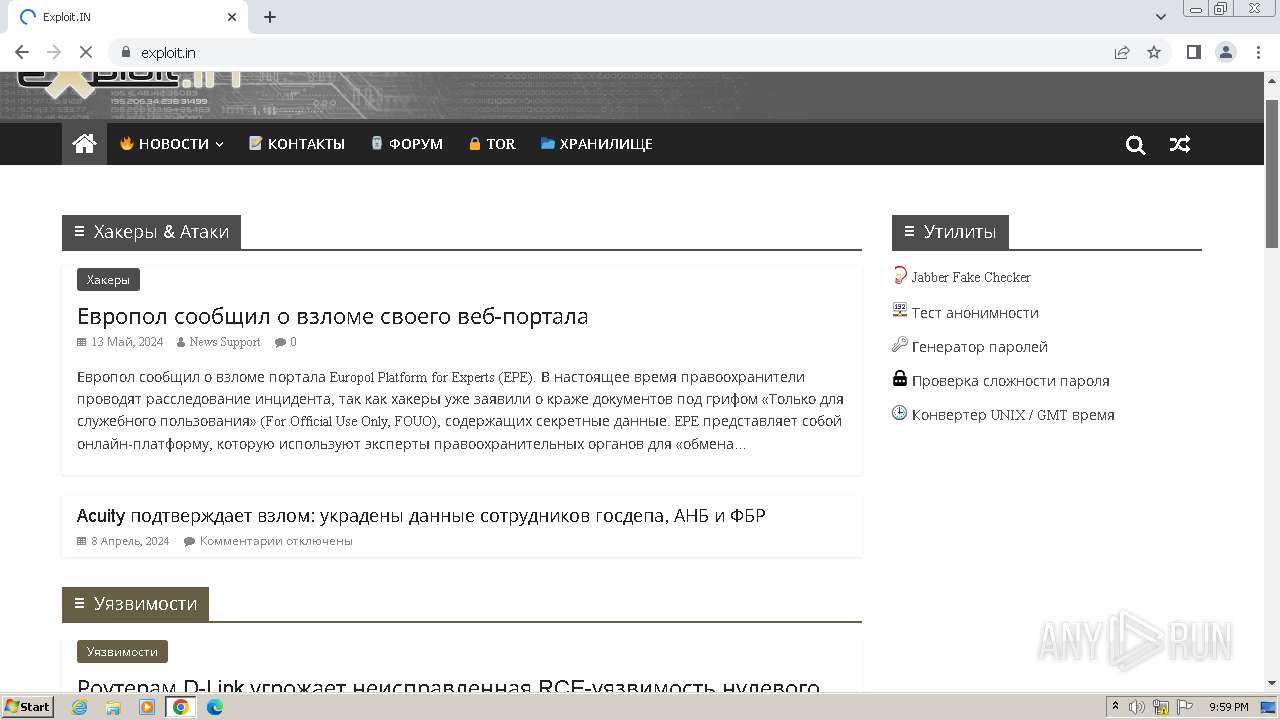Image resolution: width=1280 pixels, height=720 pixels.
Task: Show hidden system tray icons
Action: pos(1115,707)
